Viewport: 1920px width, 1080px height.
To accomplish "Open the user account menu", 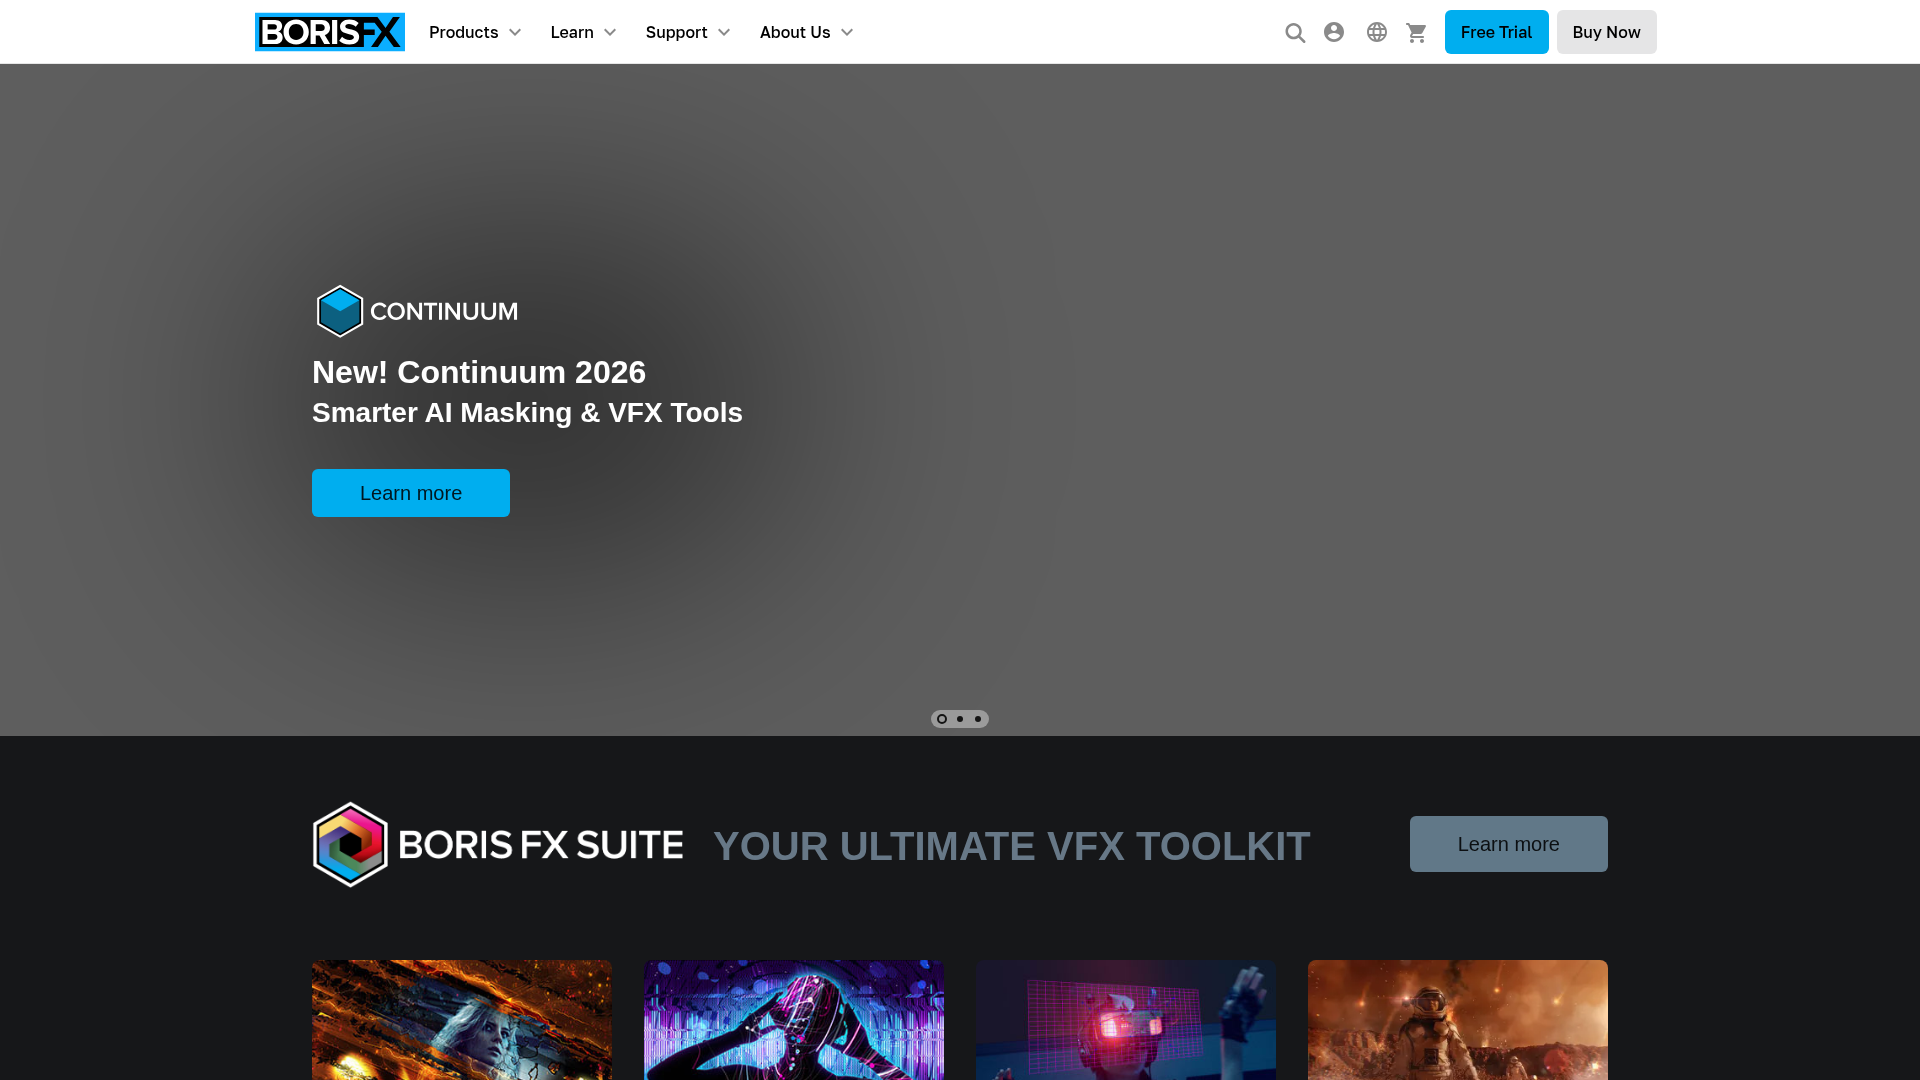I will [x=1334, y=31].
